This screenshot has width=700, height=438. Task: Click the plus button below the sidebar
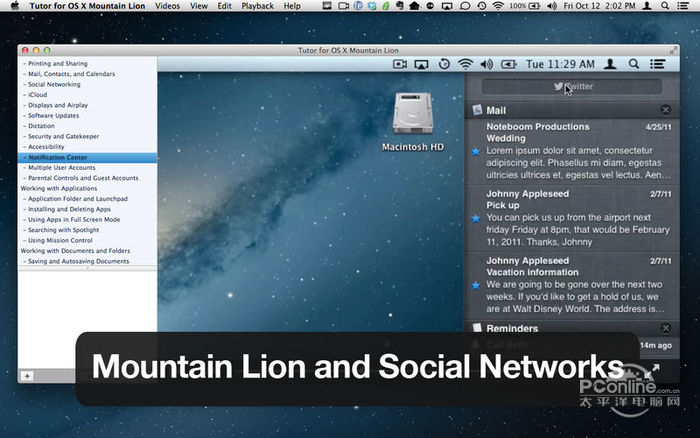27,376
